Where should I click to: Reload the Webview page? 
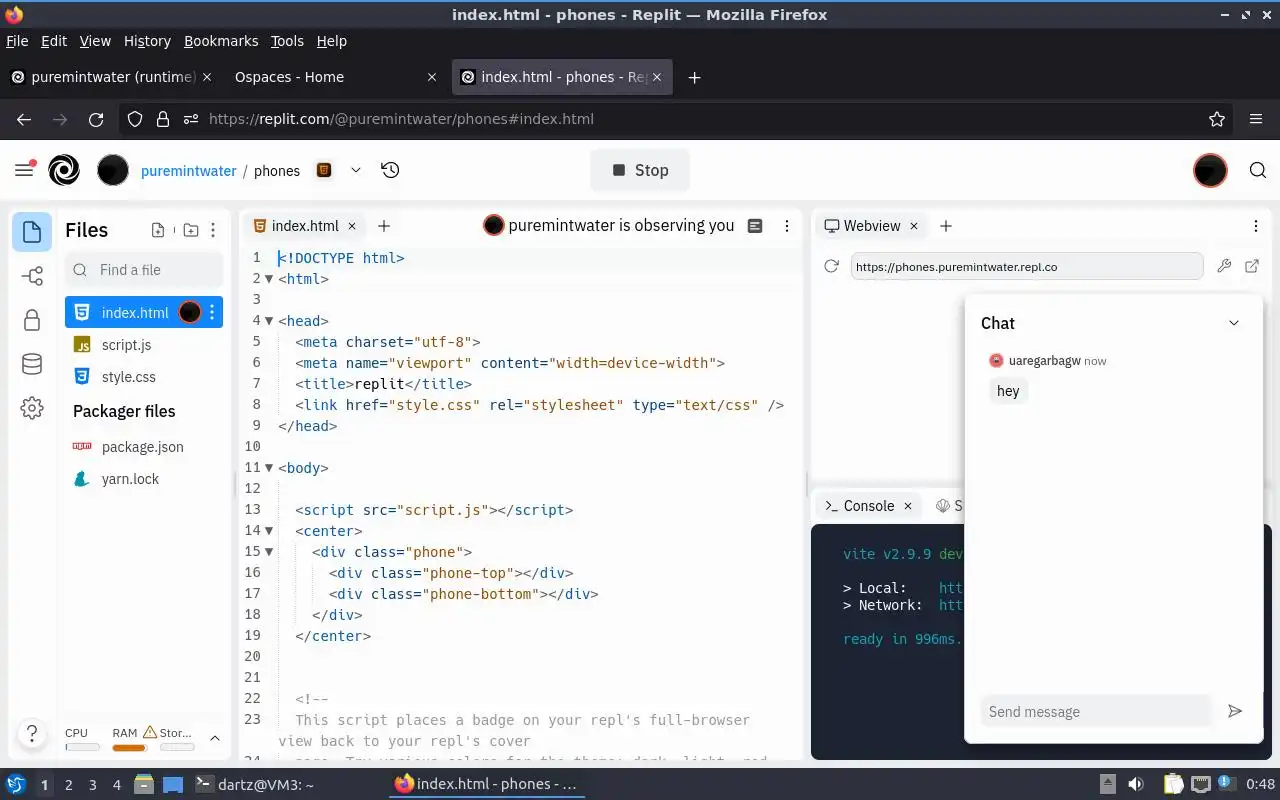tap(831, 266)
